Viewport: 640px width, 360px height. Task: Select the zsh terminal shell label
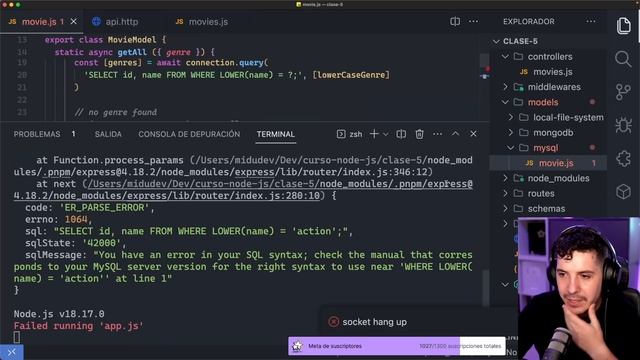(x=350, y=134)
